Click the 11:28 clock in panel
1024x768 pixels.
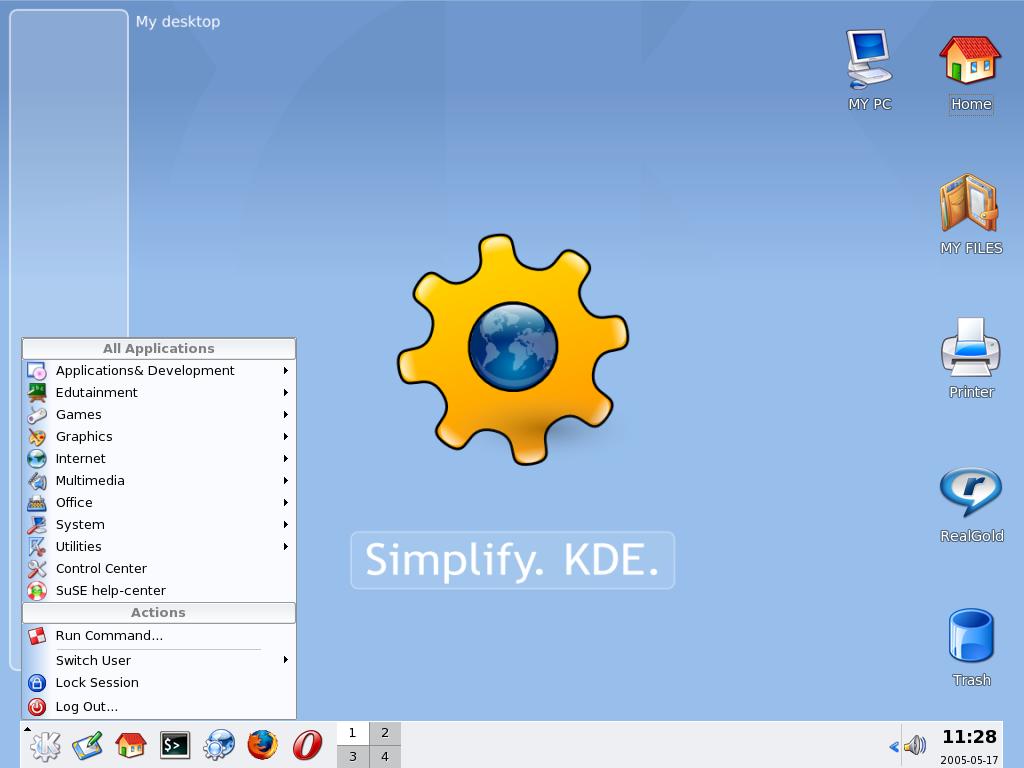point(969,737)
